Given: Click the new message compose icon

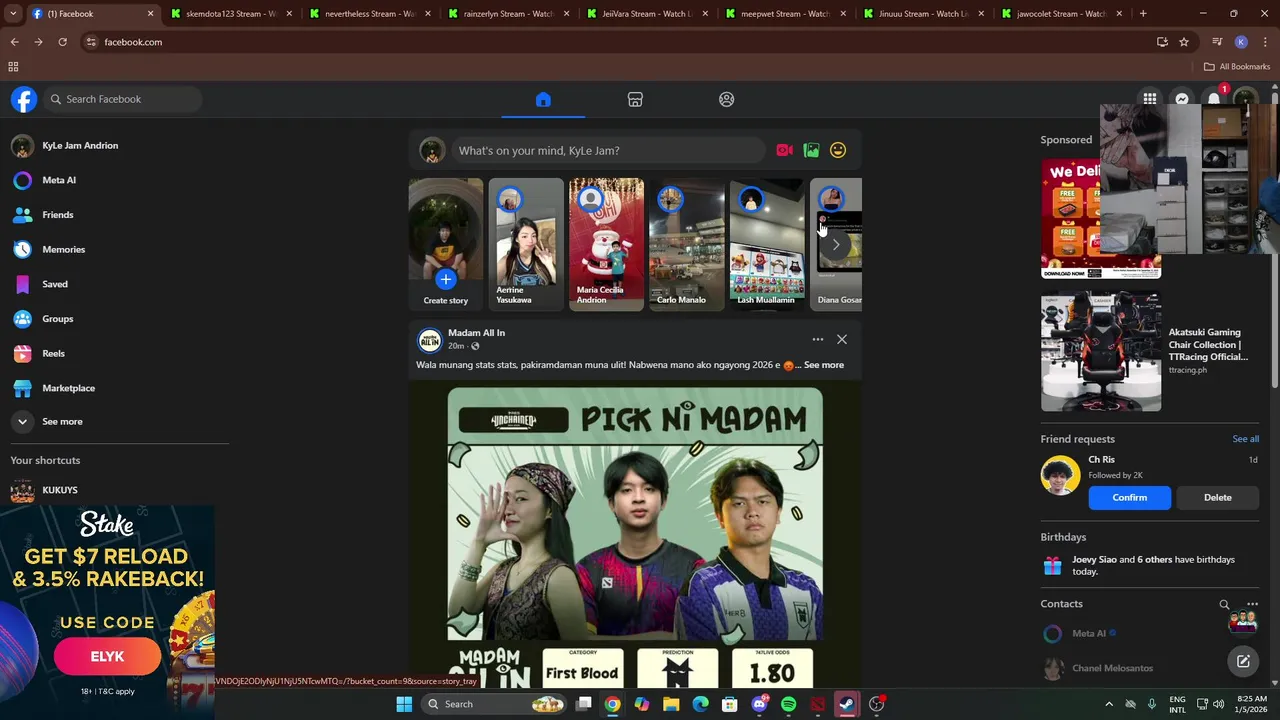Looking at the screenshot, I should pos(1243,661).
